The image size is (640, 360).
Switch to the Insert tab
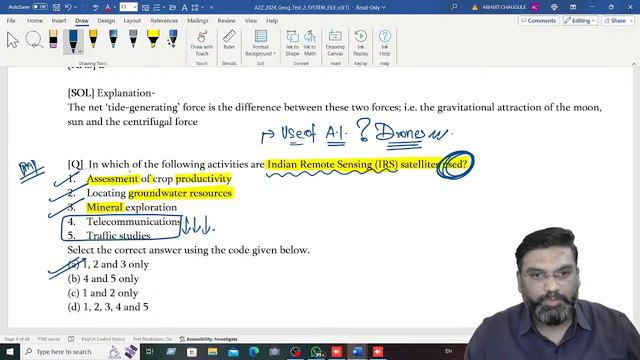59,20
